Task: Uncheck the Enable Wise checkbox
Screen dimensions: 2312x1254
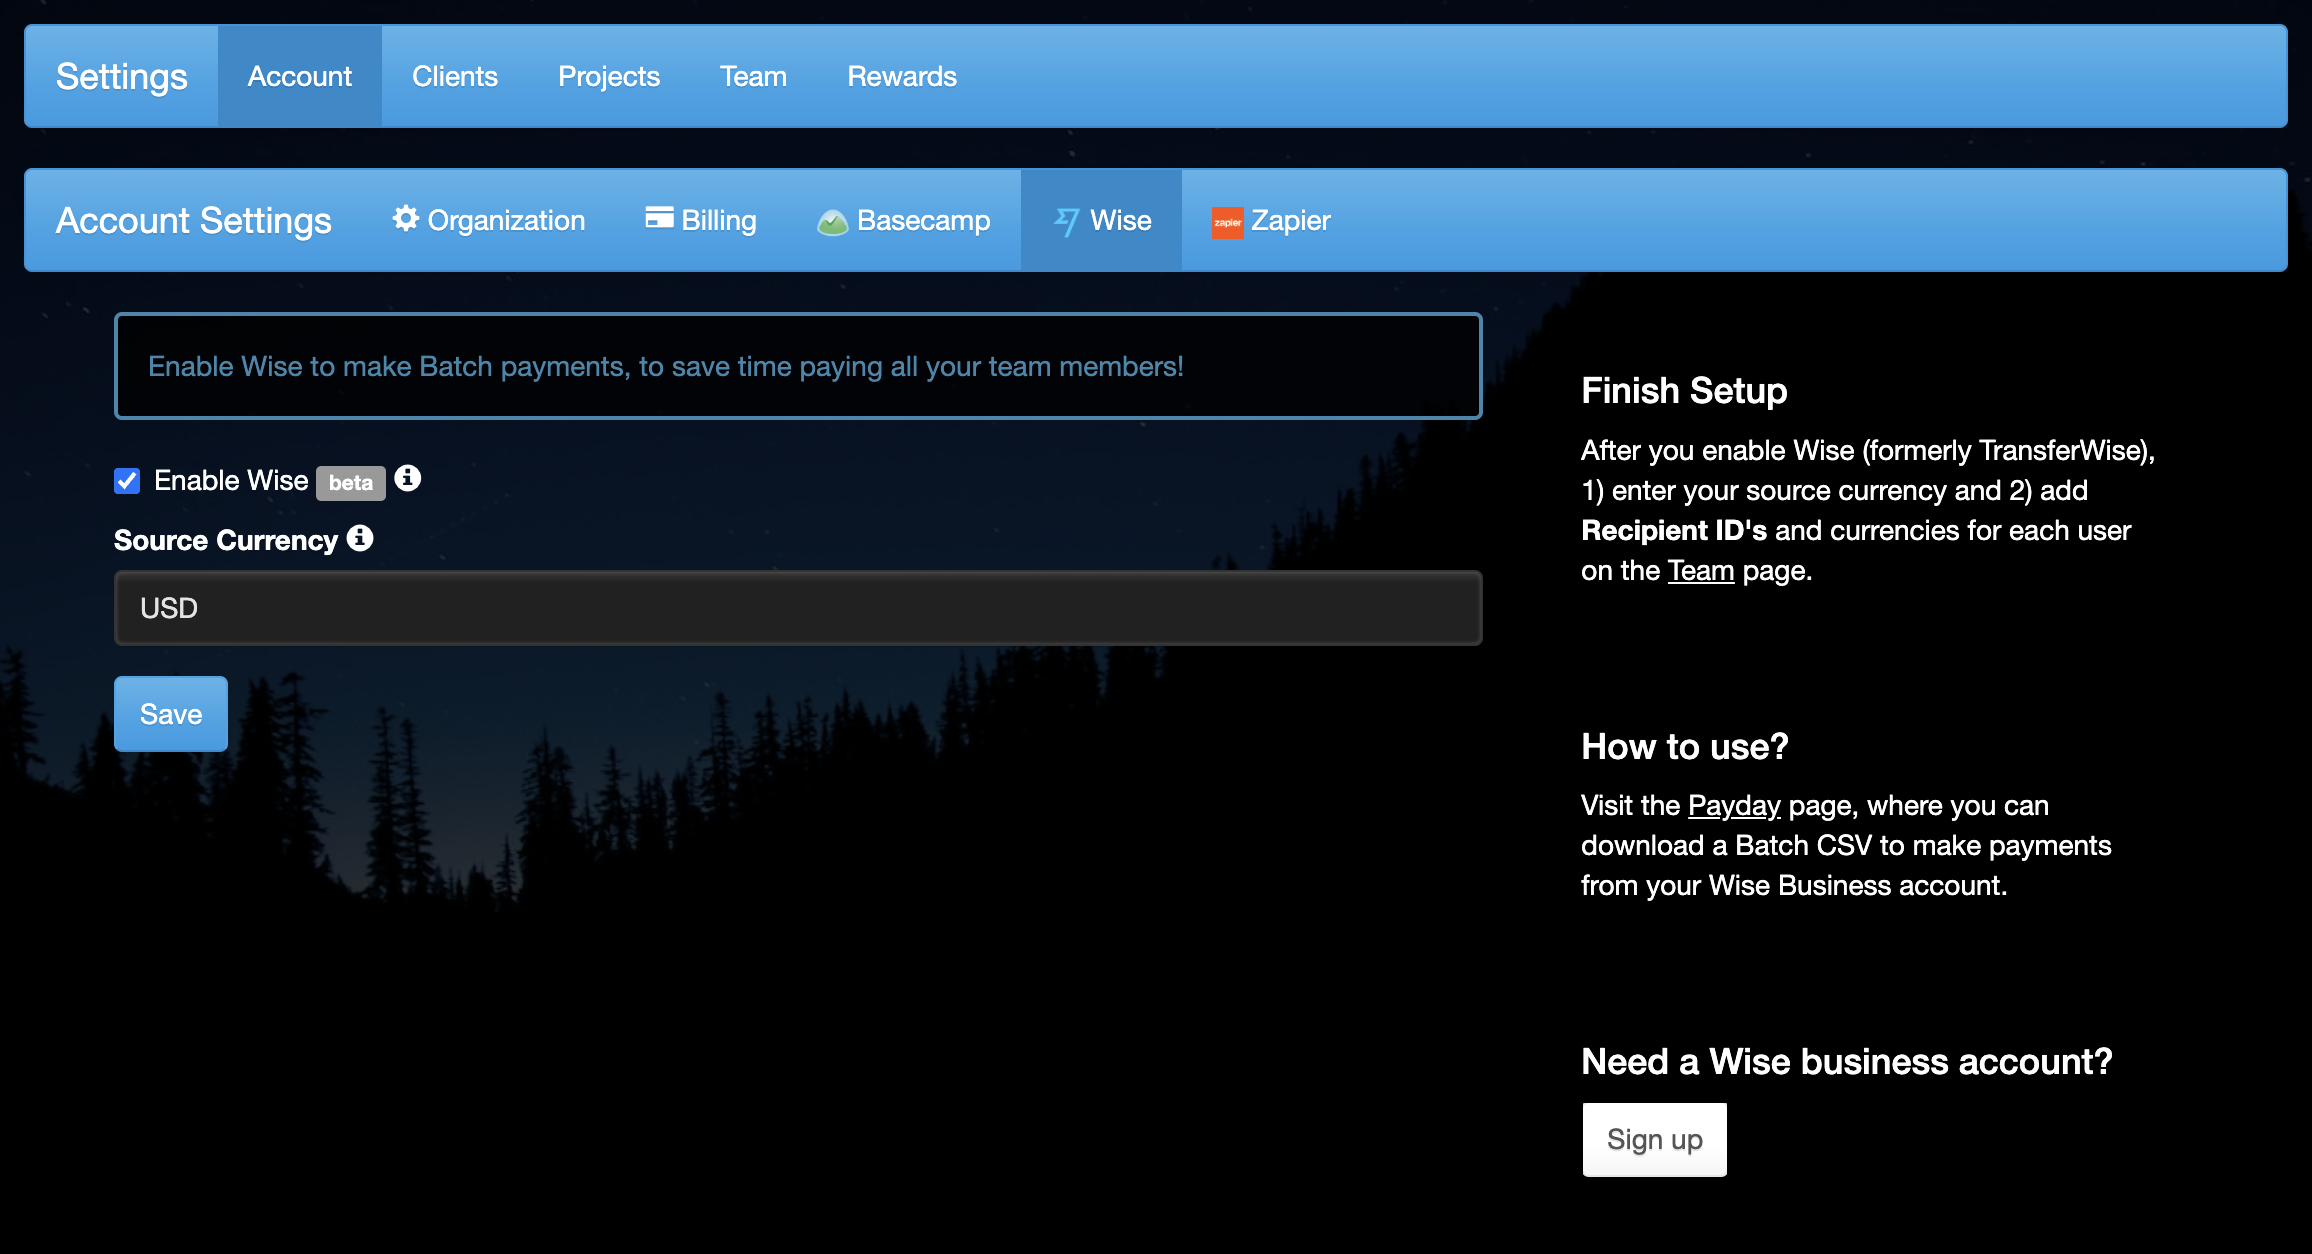Action: point(126,481)
